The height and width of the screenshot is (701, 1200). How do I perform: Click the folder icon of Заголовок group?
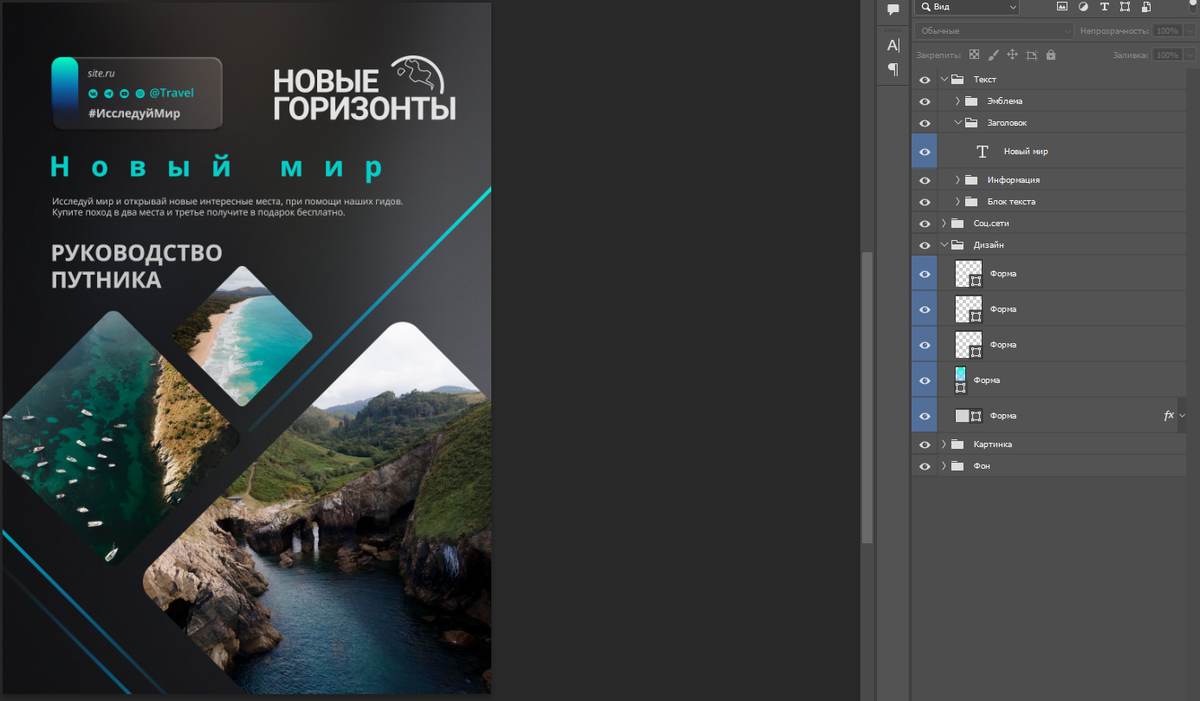971,123
